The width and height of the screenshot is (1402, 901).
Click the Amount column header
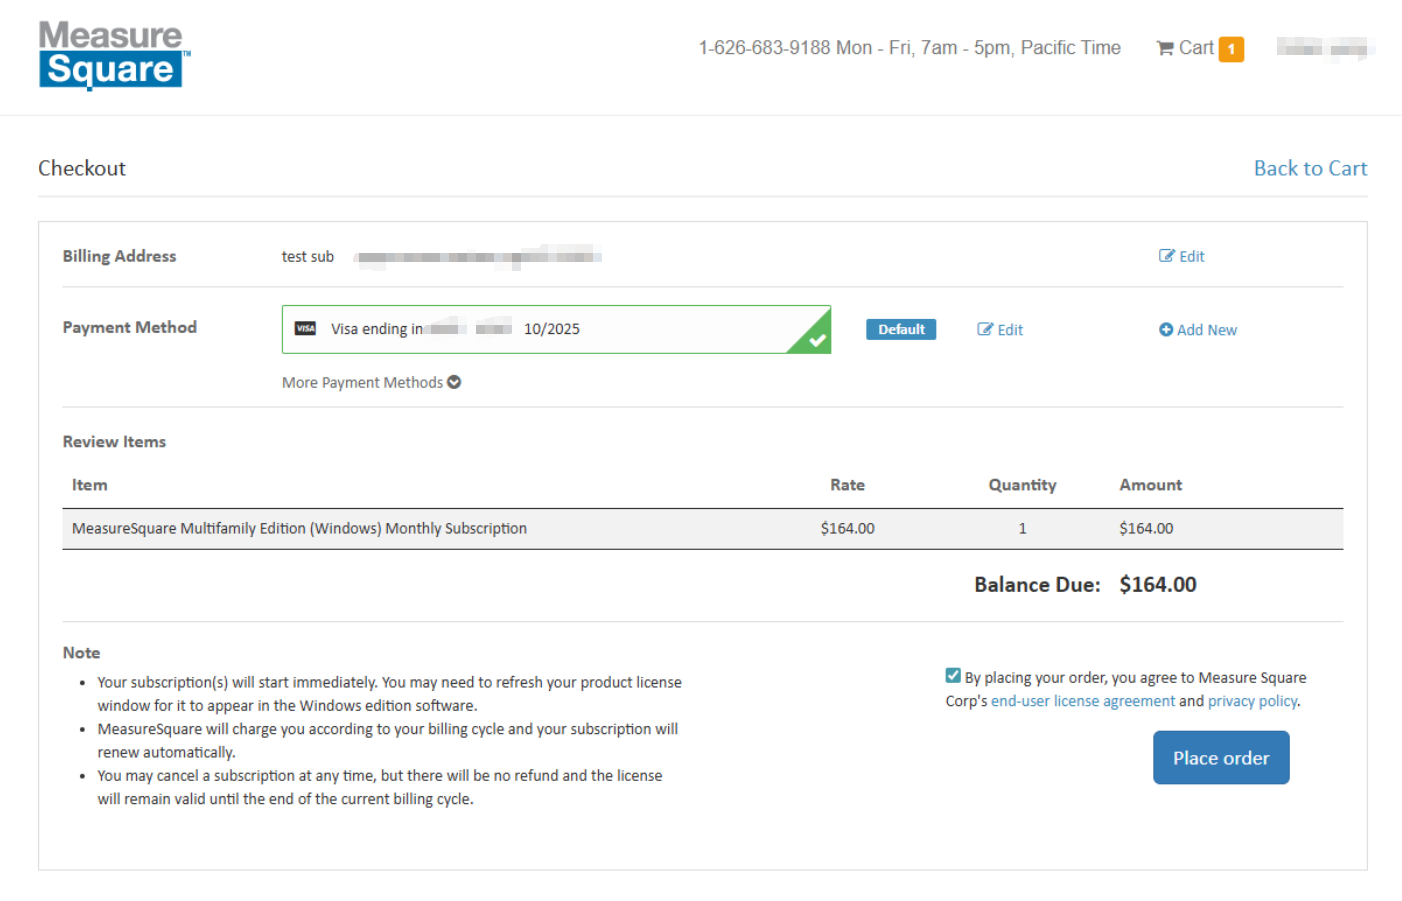tap(1150, 485)
